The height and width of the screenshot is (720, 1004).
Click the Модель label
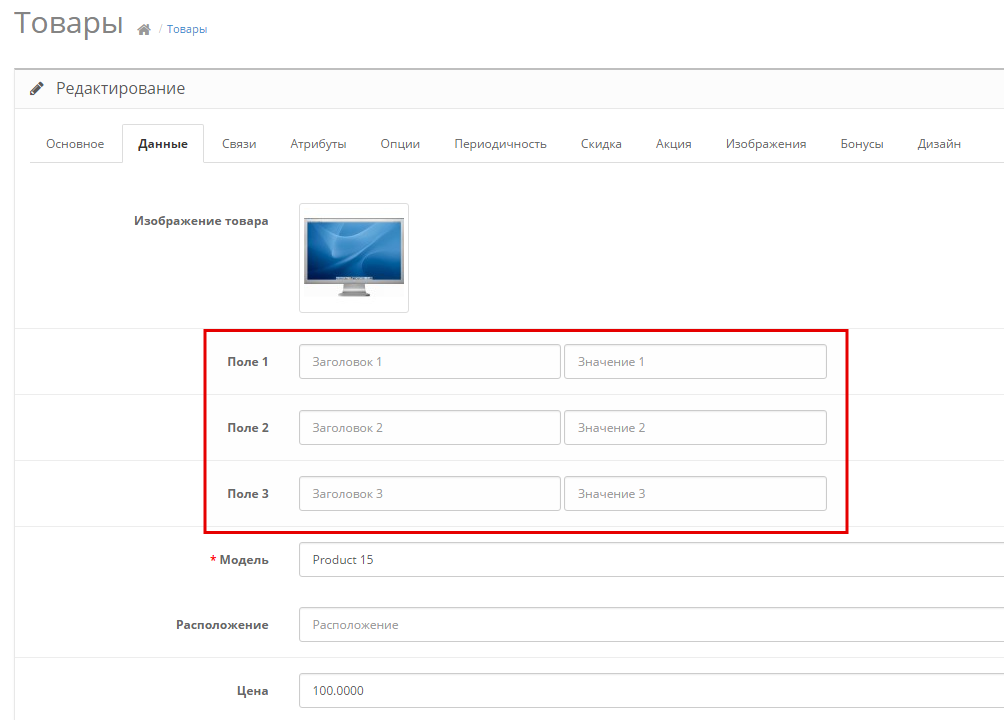[x=244, y=560]
